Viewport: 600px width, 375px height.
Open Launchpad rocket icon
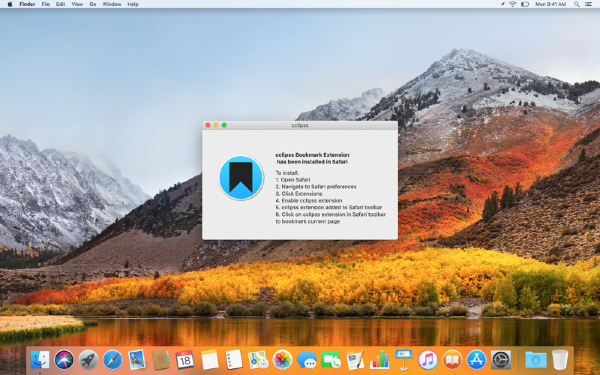[x=88, y=360]
